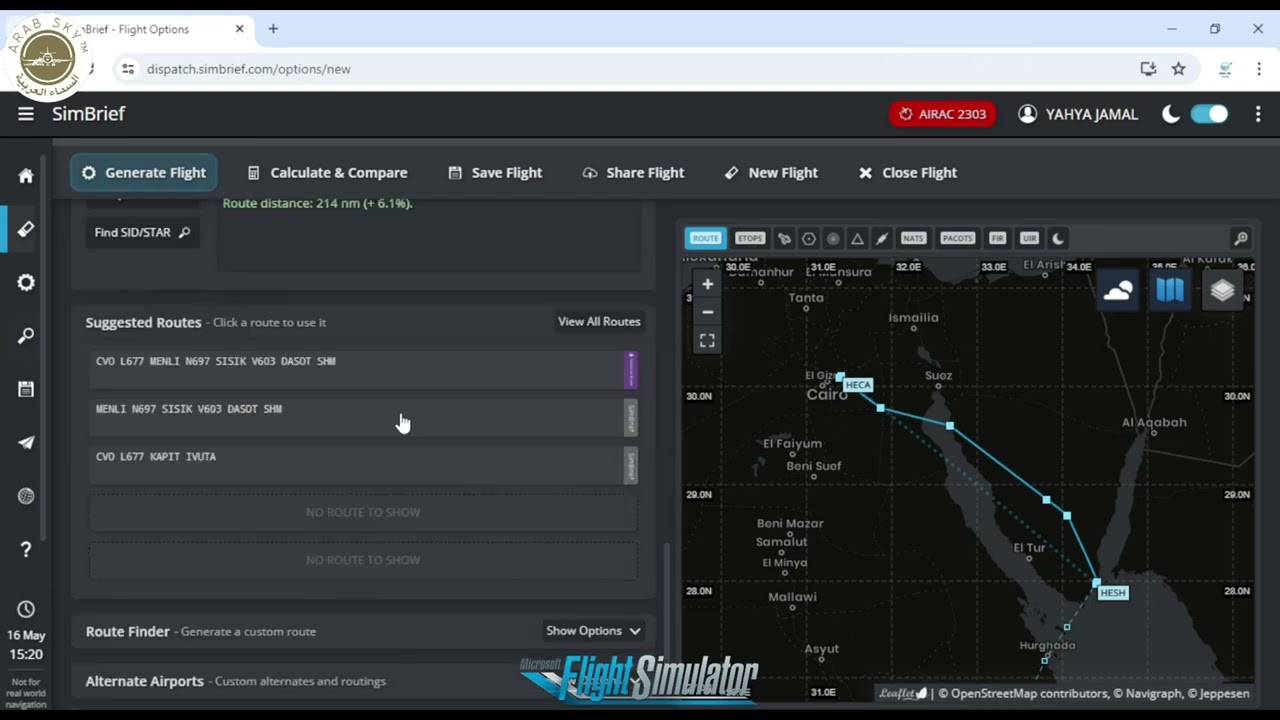Viewport: 1280px width, 720px height.
Task: Open the Chrome three-dot menu
Action: [x=1258, y=69]
